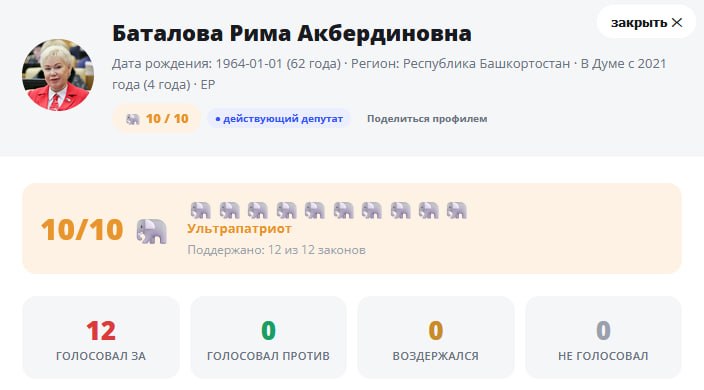704x390 pixels.
Task: Click the Ультрапатриот label
Action: click(x=239, y=229)
